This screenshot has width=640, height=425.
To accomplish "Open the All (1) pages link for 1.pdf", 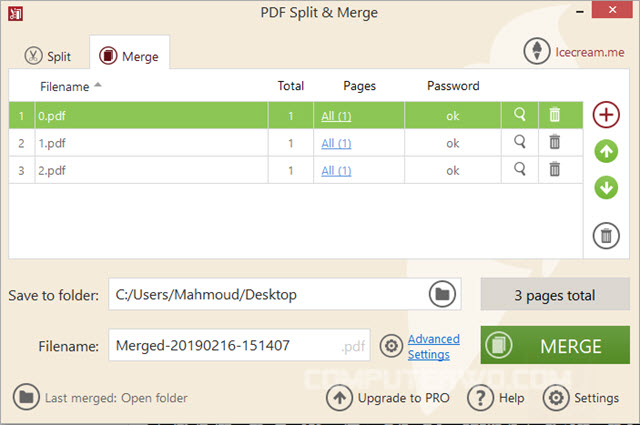I will coord(336,144).
